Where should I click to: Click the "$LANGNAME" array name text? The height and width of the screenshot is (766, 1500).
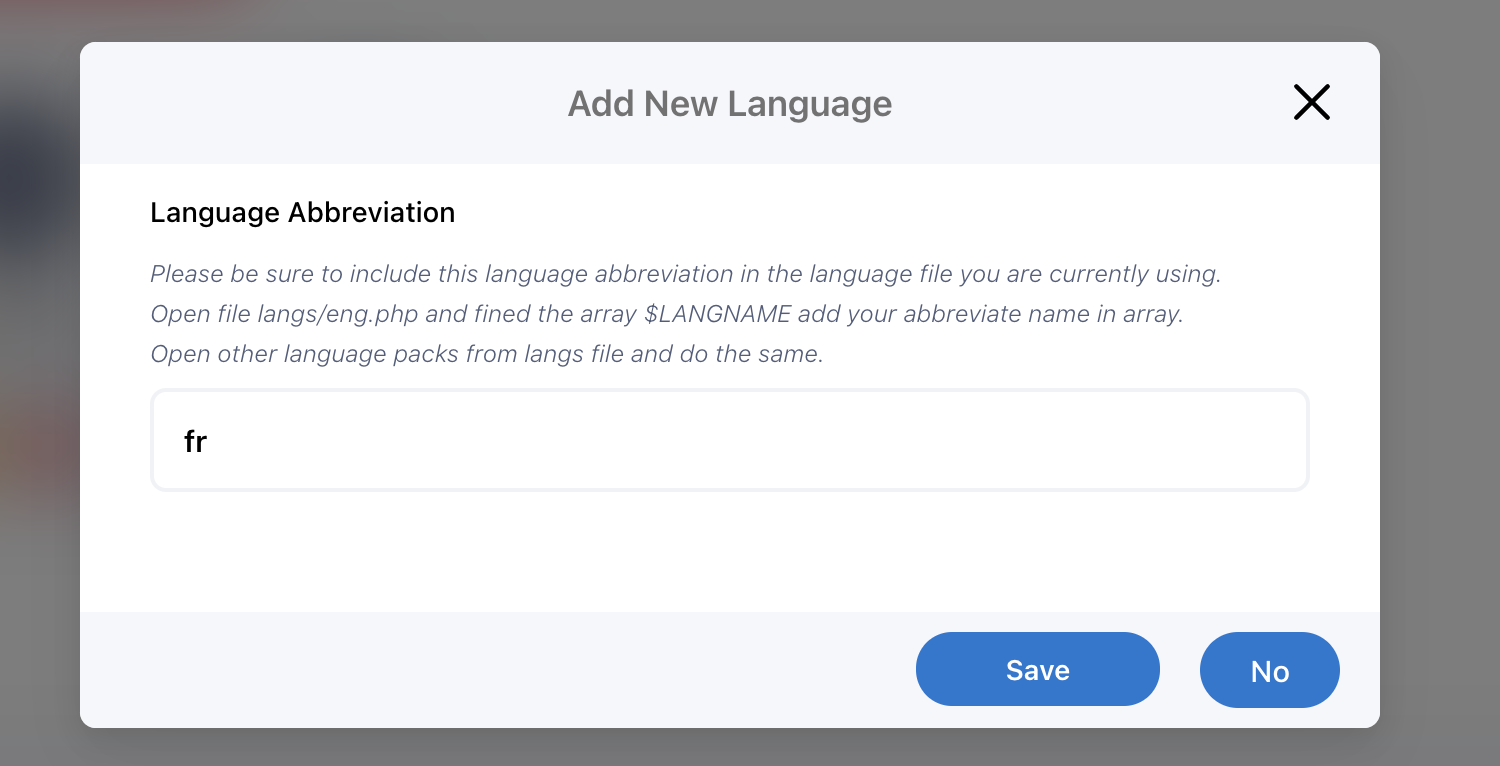coord(717,314)
